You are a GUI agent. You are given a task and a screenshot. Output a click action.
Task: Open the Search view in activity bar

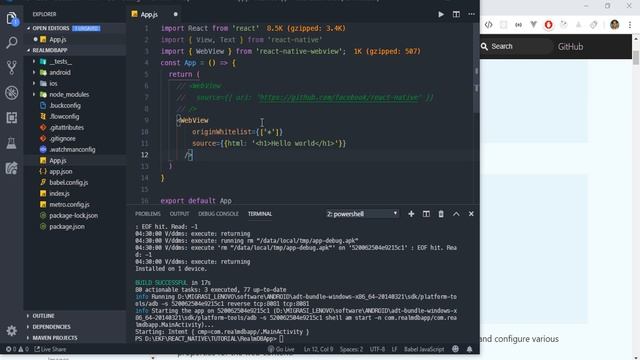(12, 42)
